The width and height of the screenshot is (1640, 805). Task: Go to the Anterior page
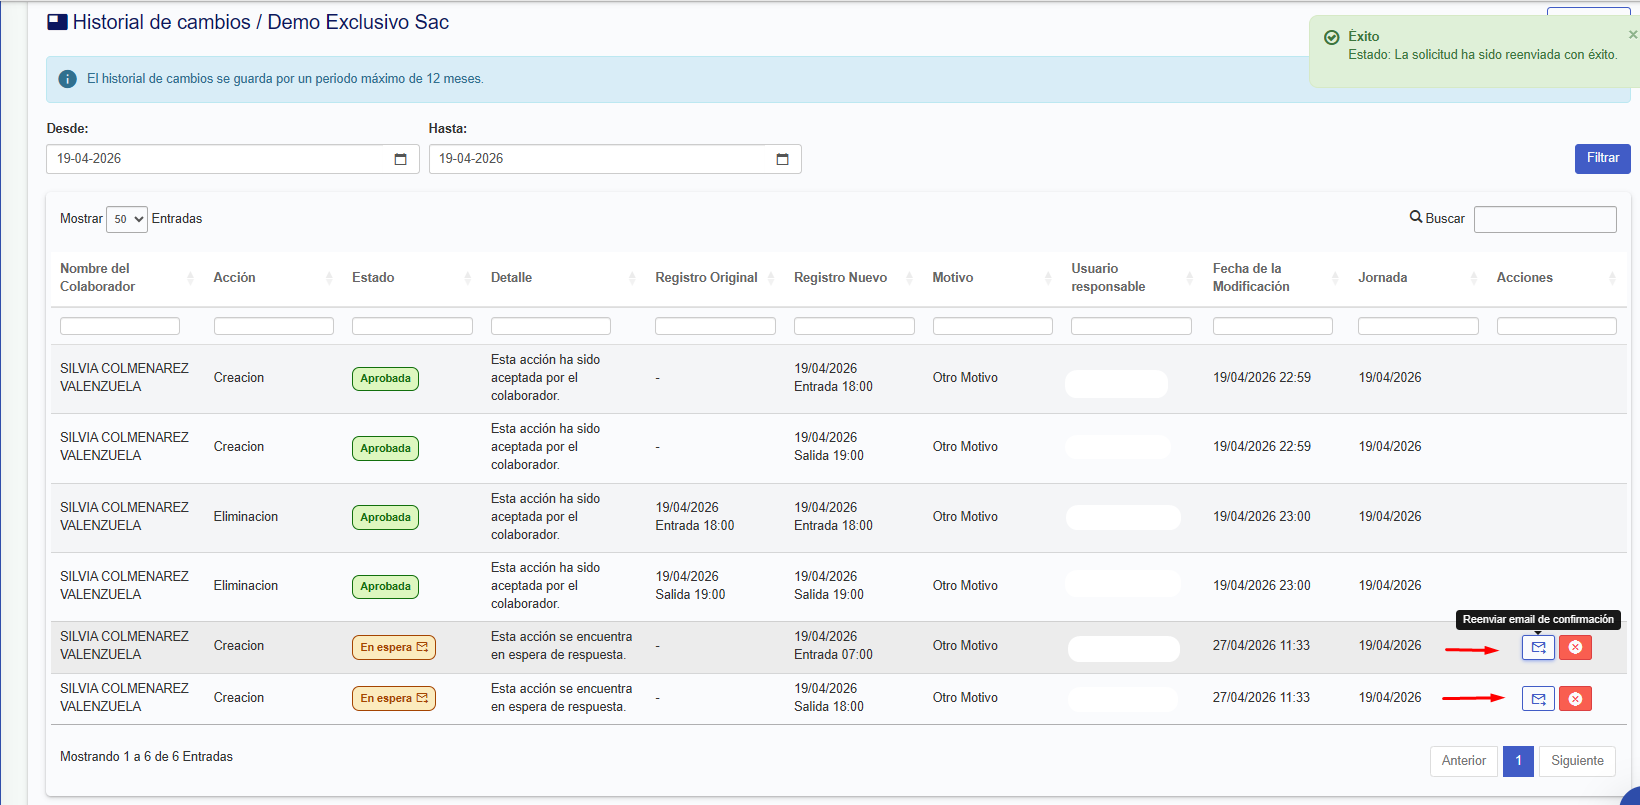1463,761
